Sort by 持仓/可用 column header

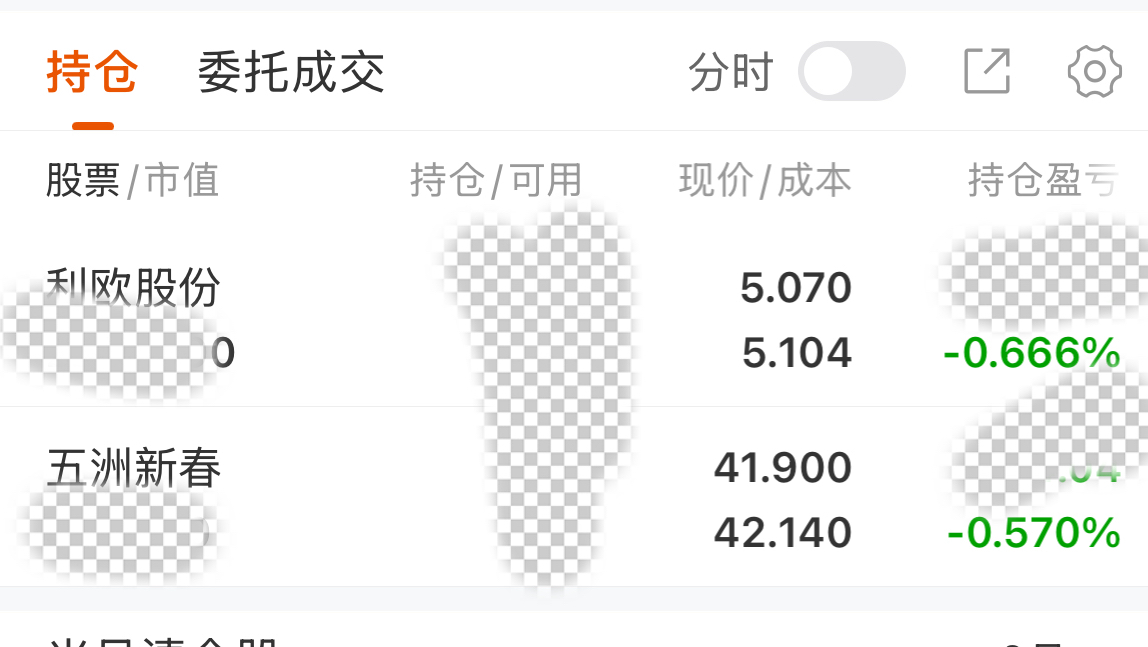[496, 180]
